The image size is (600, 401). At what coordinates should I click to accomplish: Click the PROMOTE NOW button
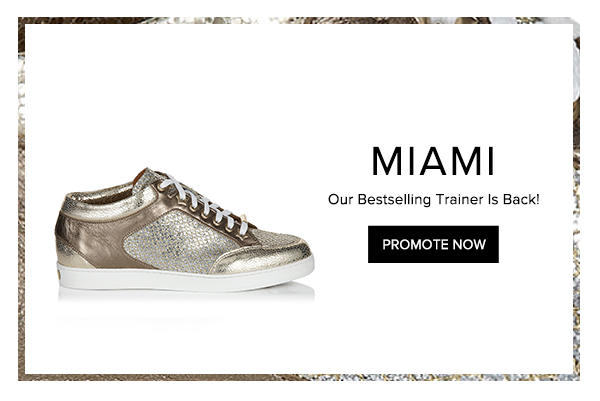pos(433,244)
